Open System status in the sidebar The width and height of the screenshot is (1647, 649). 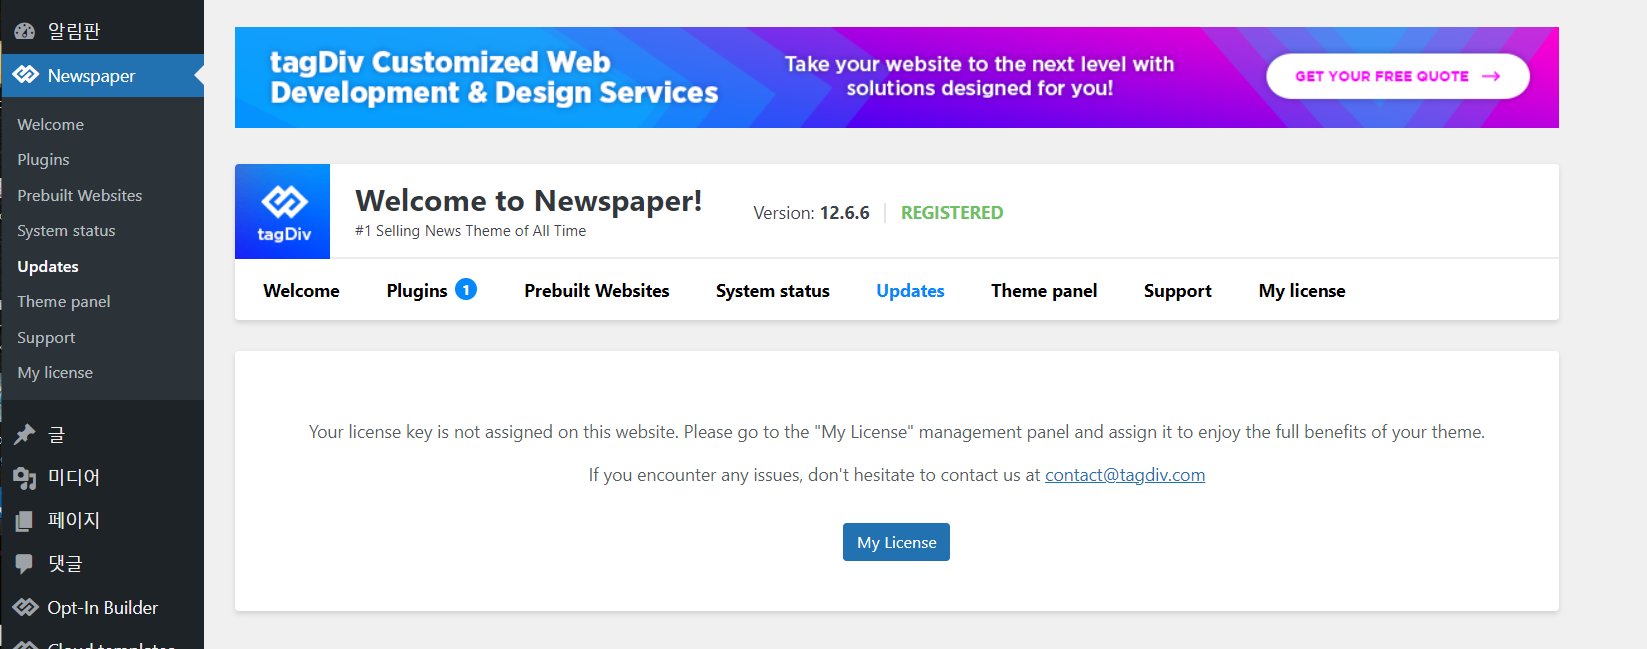(66, 231)
